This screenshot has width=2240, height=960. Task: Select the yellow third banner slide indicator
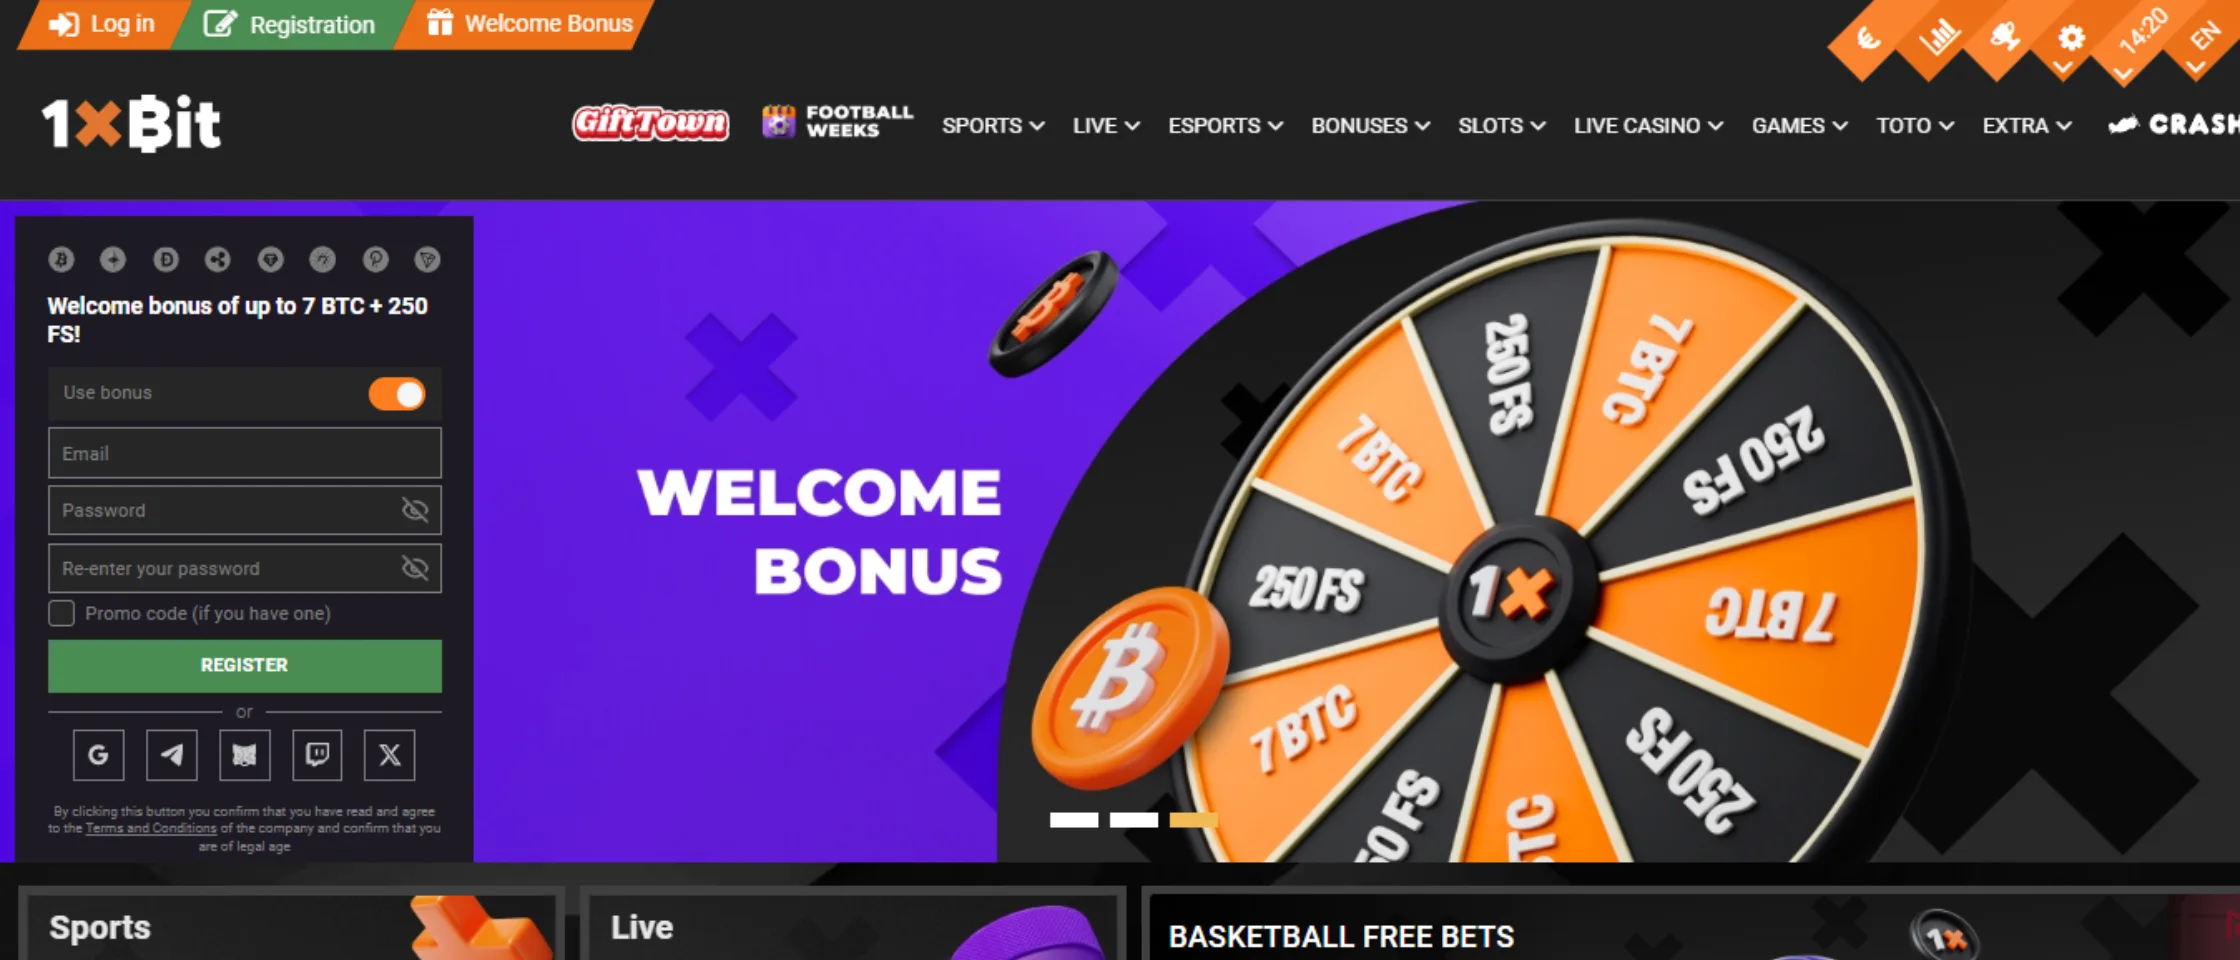pyautogui.click(x=1194, y=820)
